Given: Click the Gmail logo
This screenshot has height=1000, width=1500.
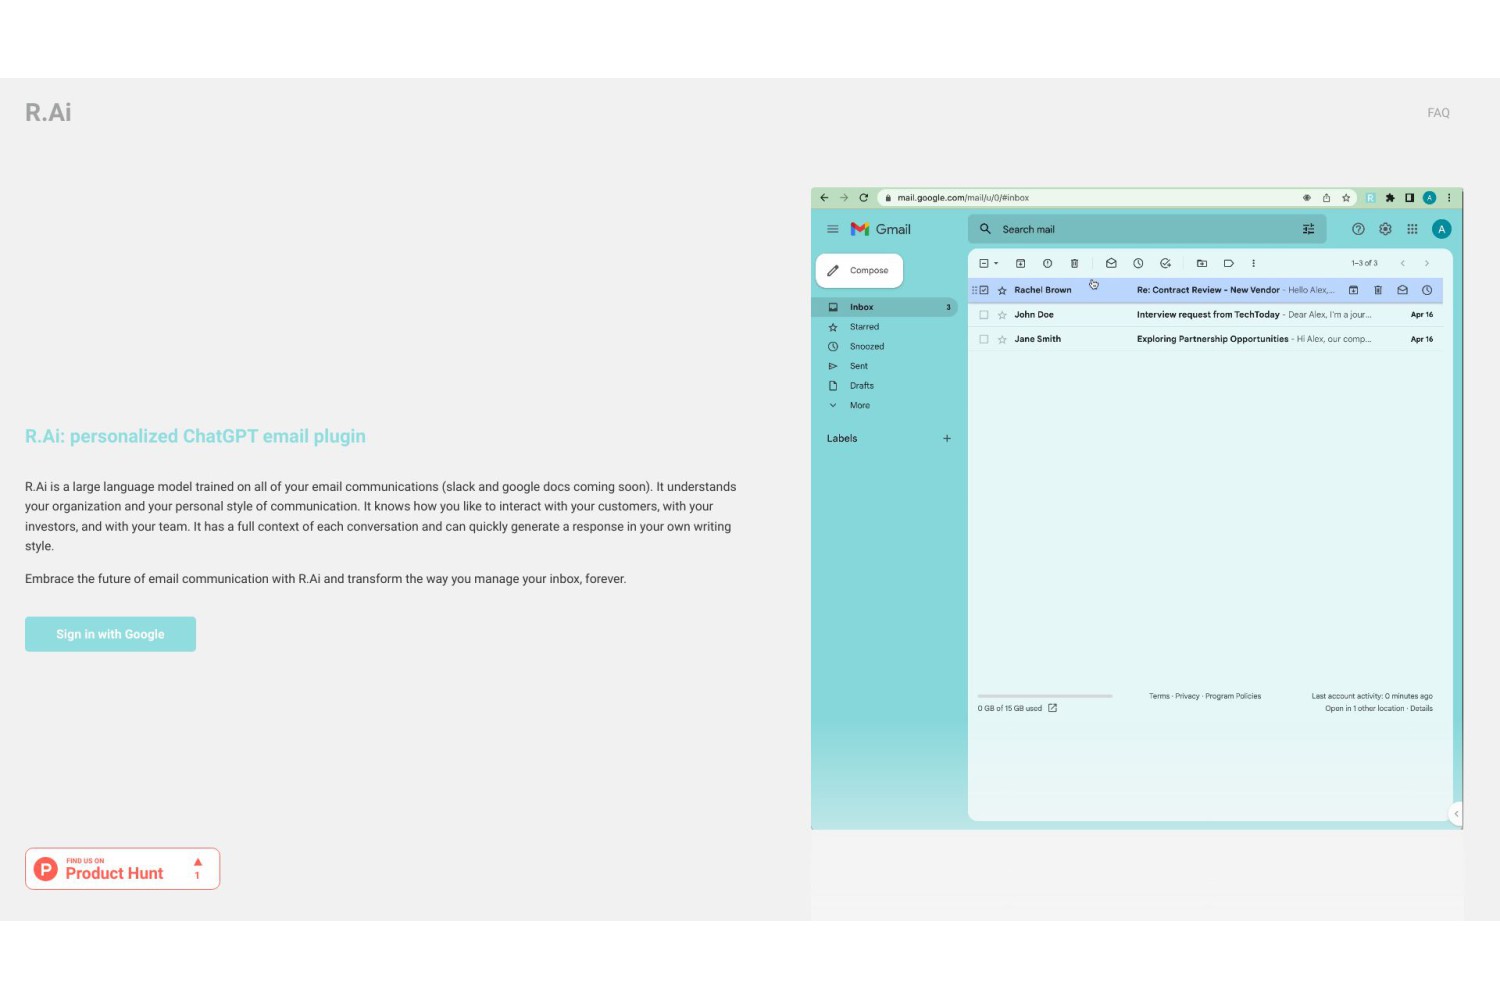Looking at the screenshot, I should (881, 229).
